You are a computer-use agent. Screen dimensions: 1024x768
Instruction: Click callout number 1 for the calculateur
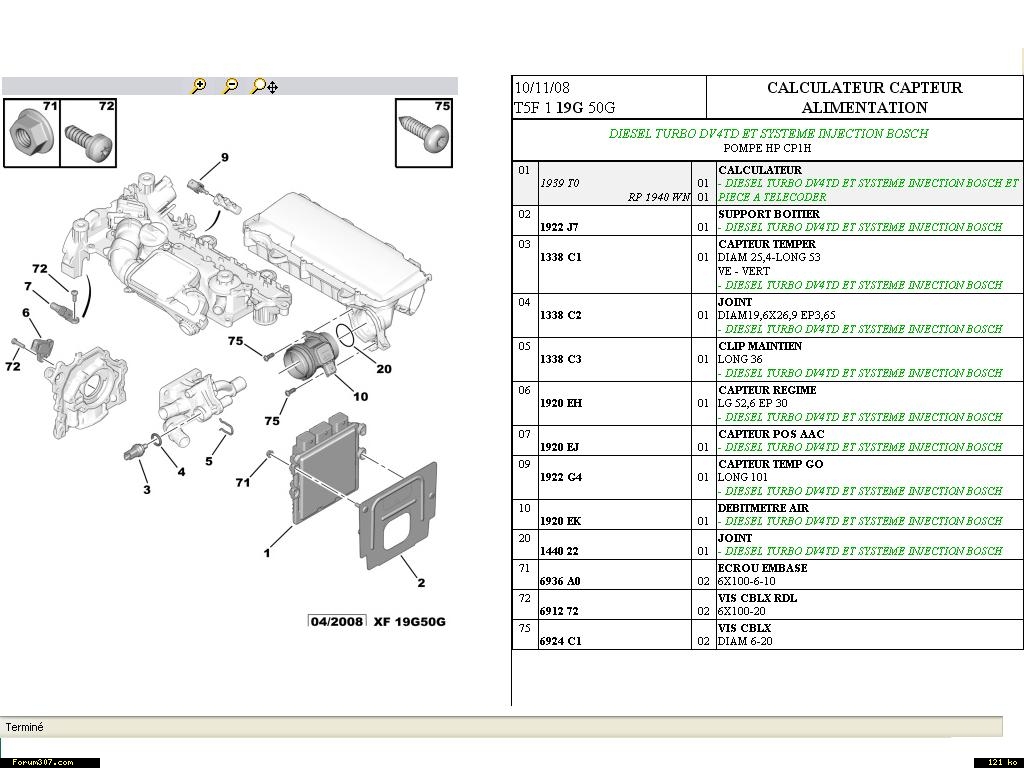pyautogui.click(x=266, y=553)
